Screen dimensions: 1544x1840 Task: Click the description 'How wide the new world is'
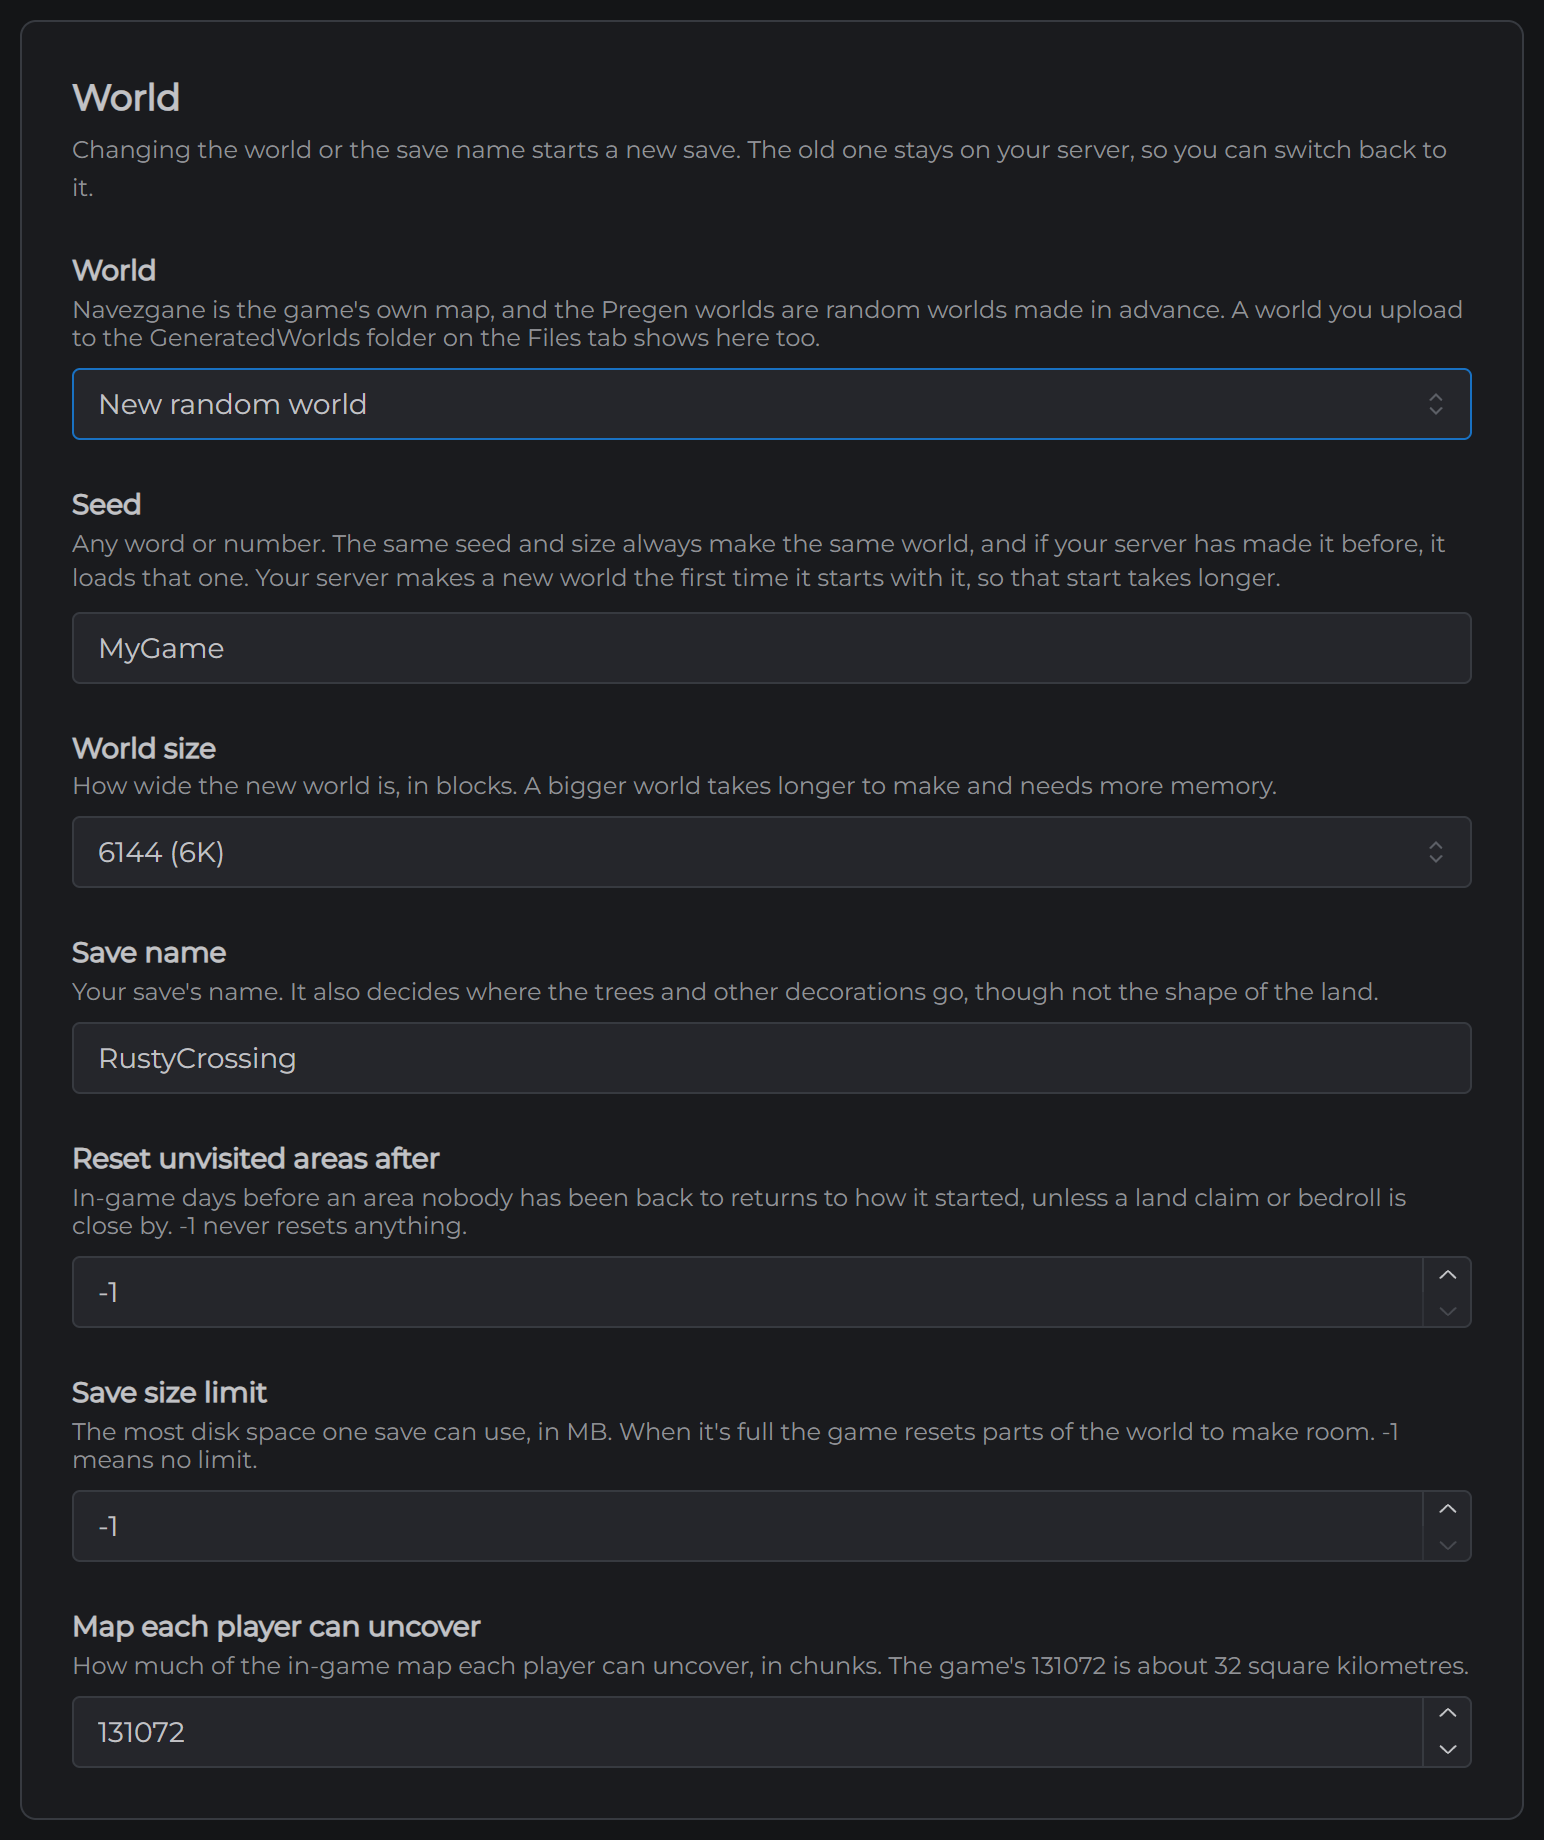(674, 785)
